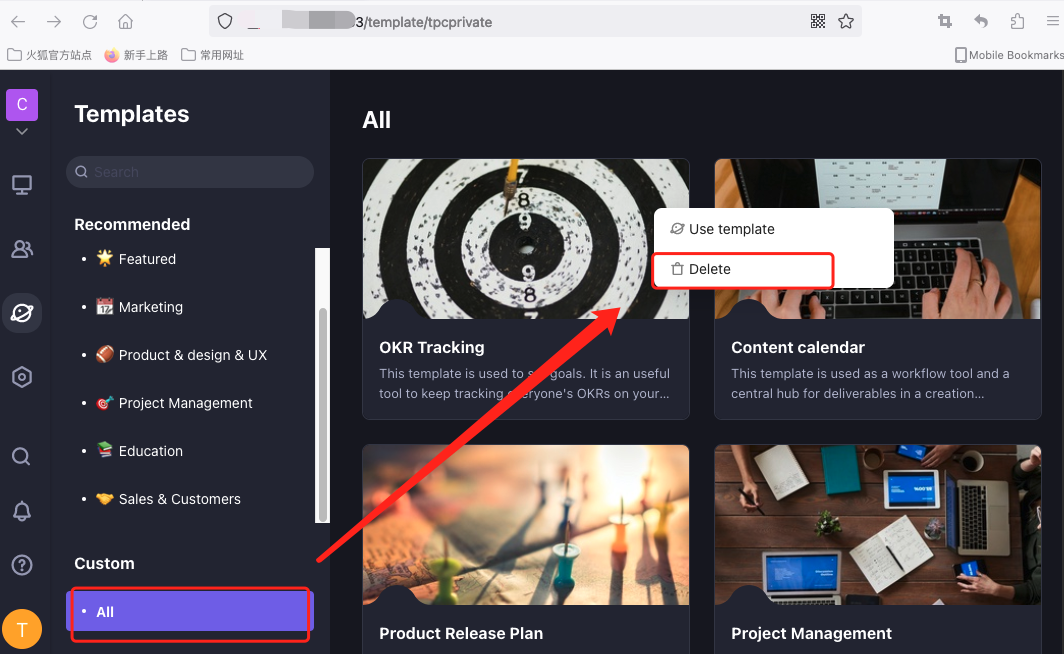This screenshot has height=654, width=1064.
Task: Open help question mark icon in sidebar
Action: 22,564
